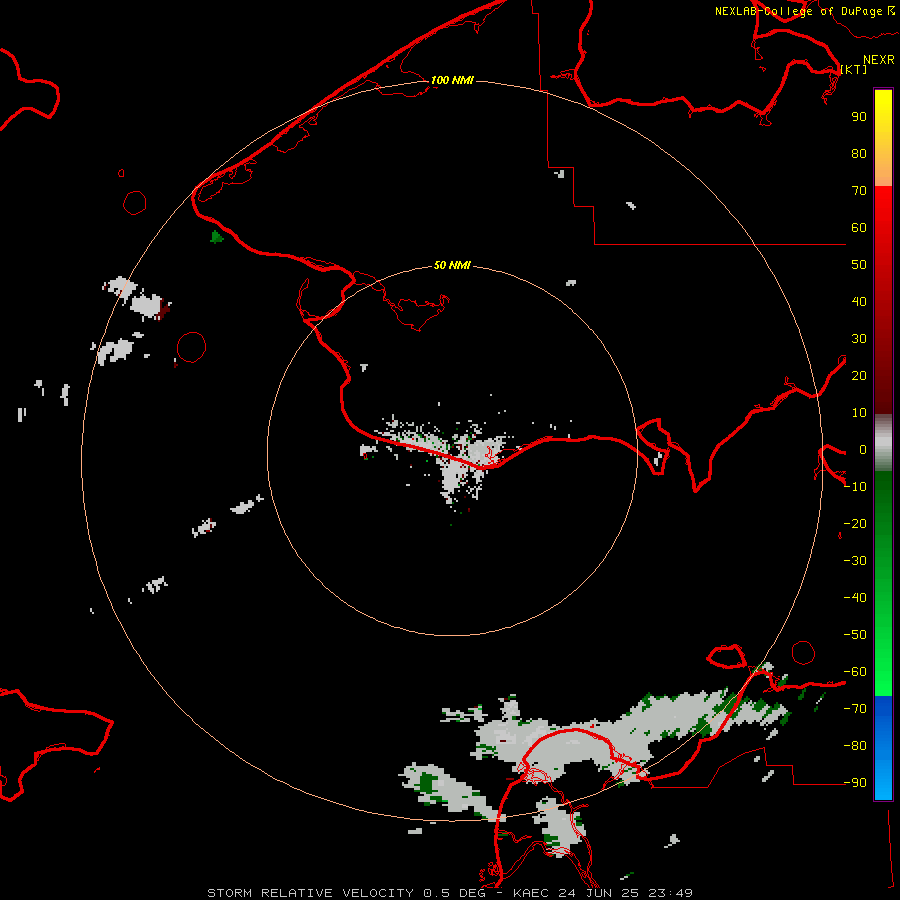Click the "50 NMI" range ring label

(452, 265)
